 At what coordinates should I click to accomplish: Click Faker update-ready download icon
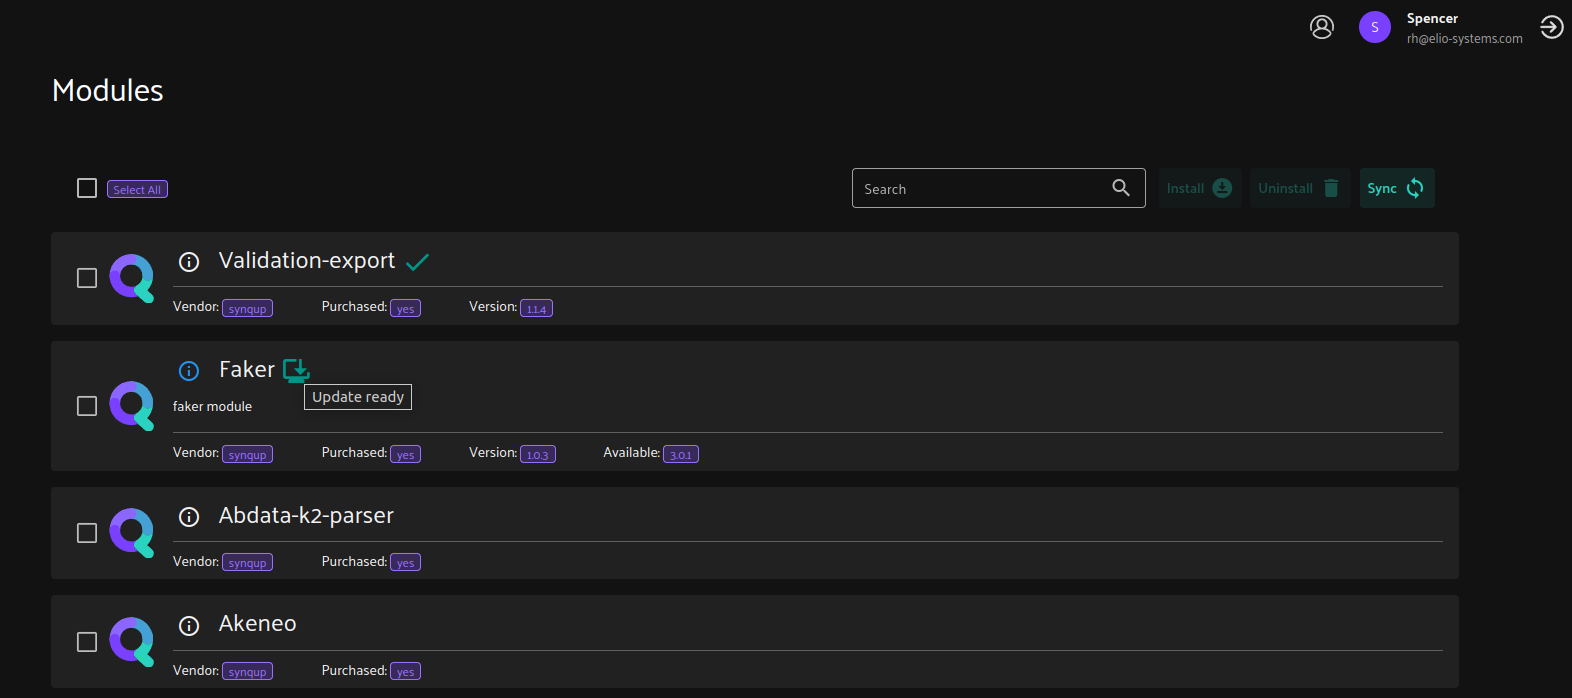click(x=296, y=370)
